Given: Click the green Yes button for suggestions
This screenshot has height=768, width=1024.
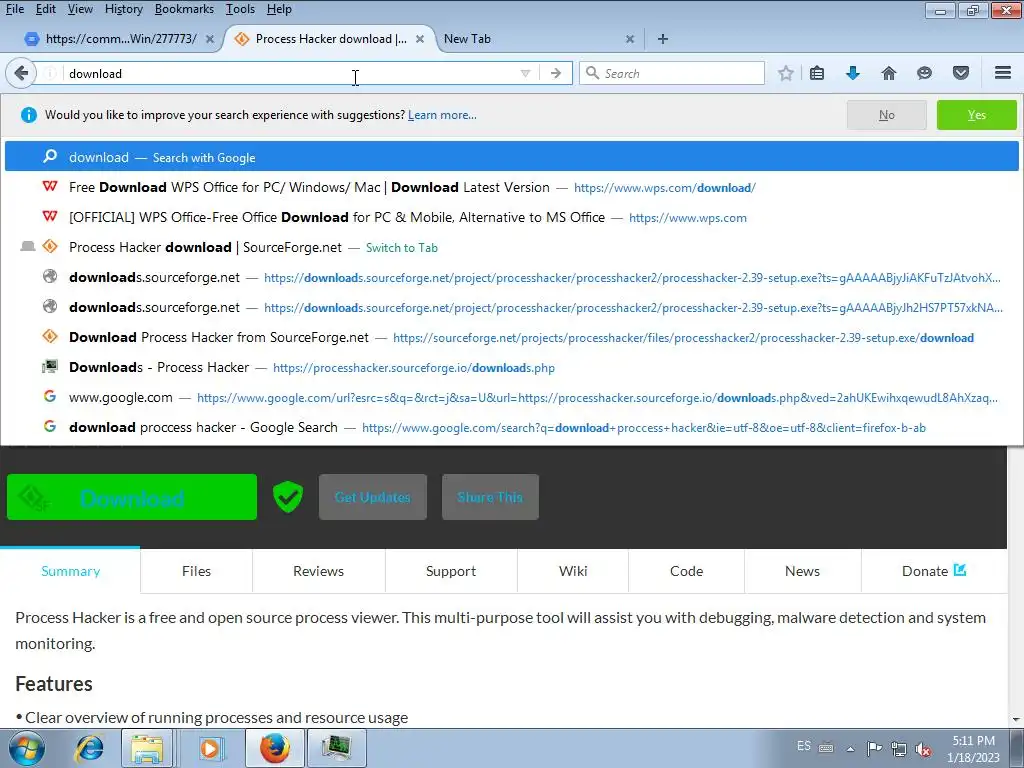Looking at the screenshot, I should (x=976, y=115).
